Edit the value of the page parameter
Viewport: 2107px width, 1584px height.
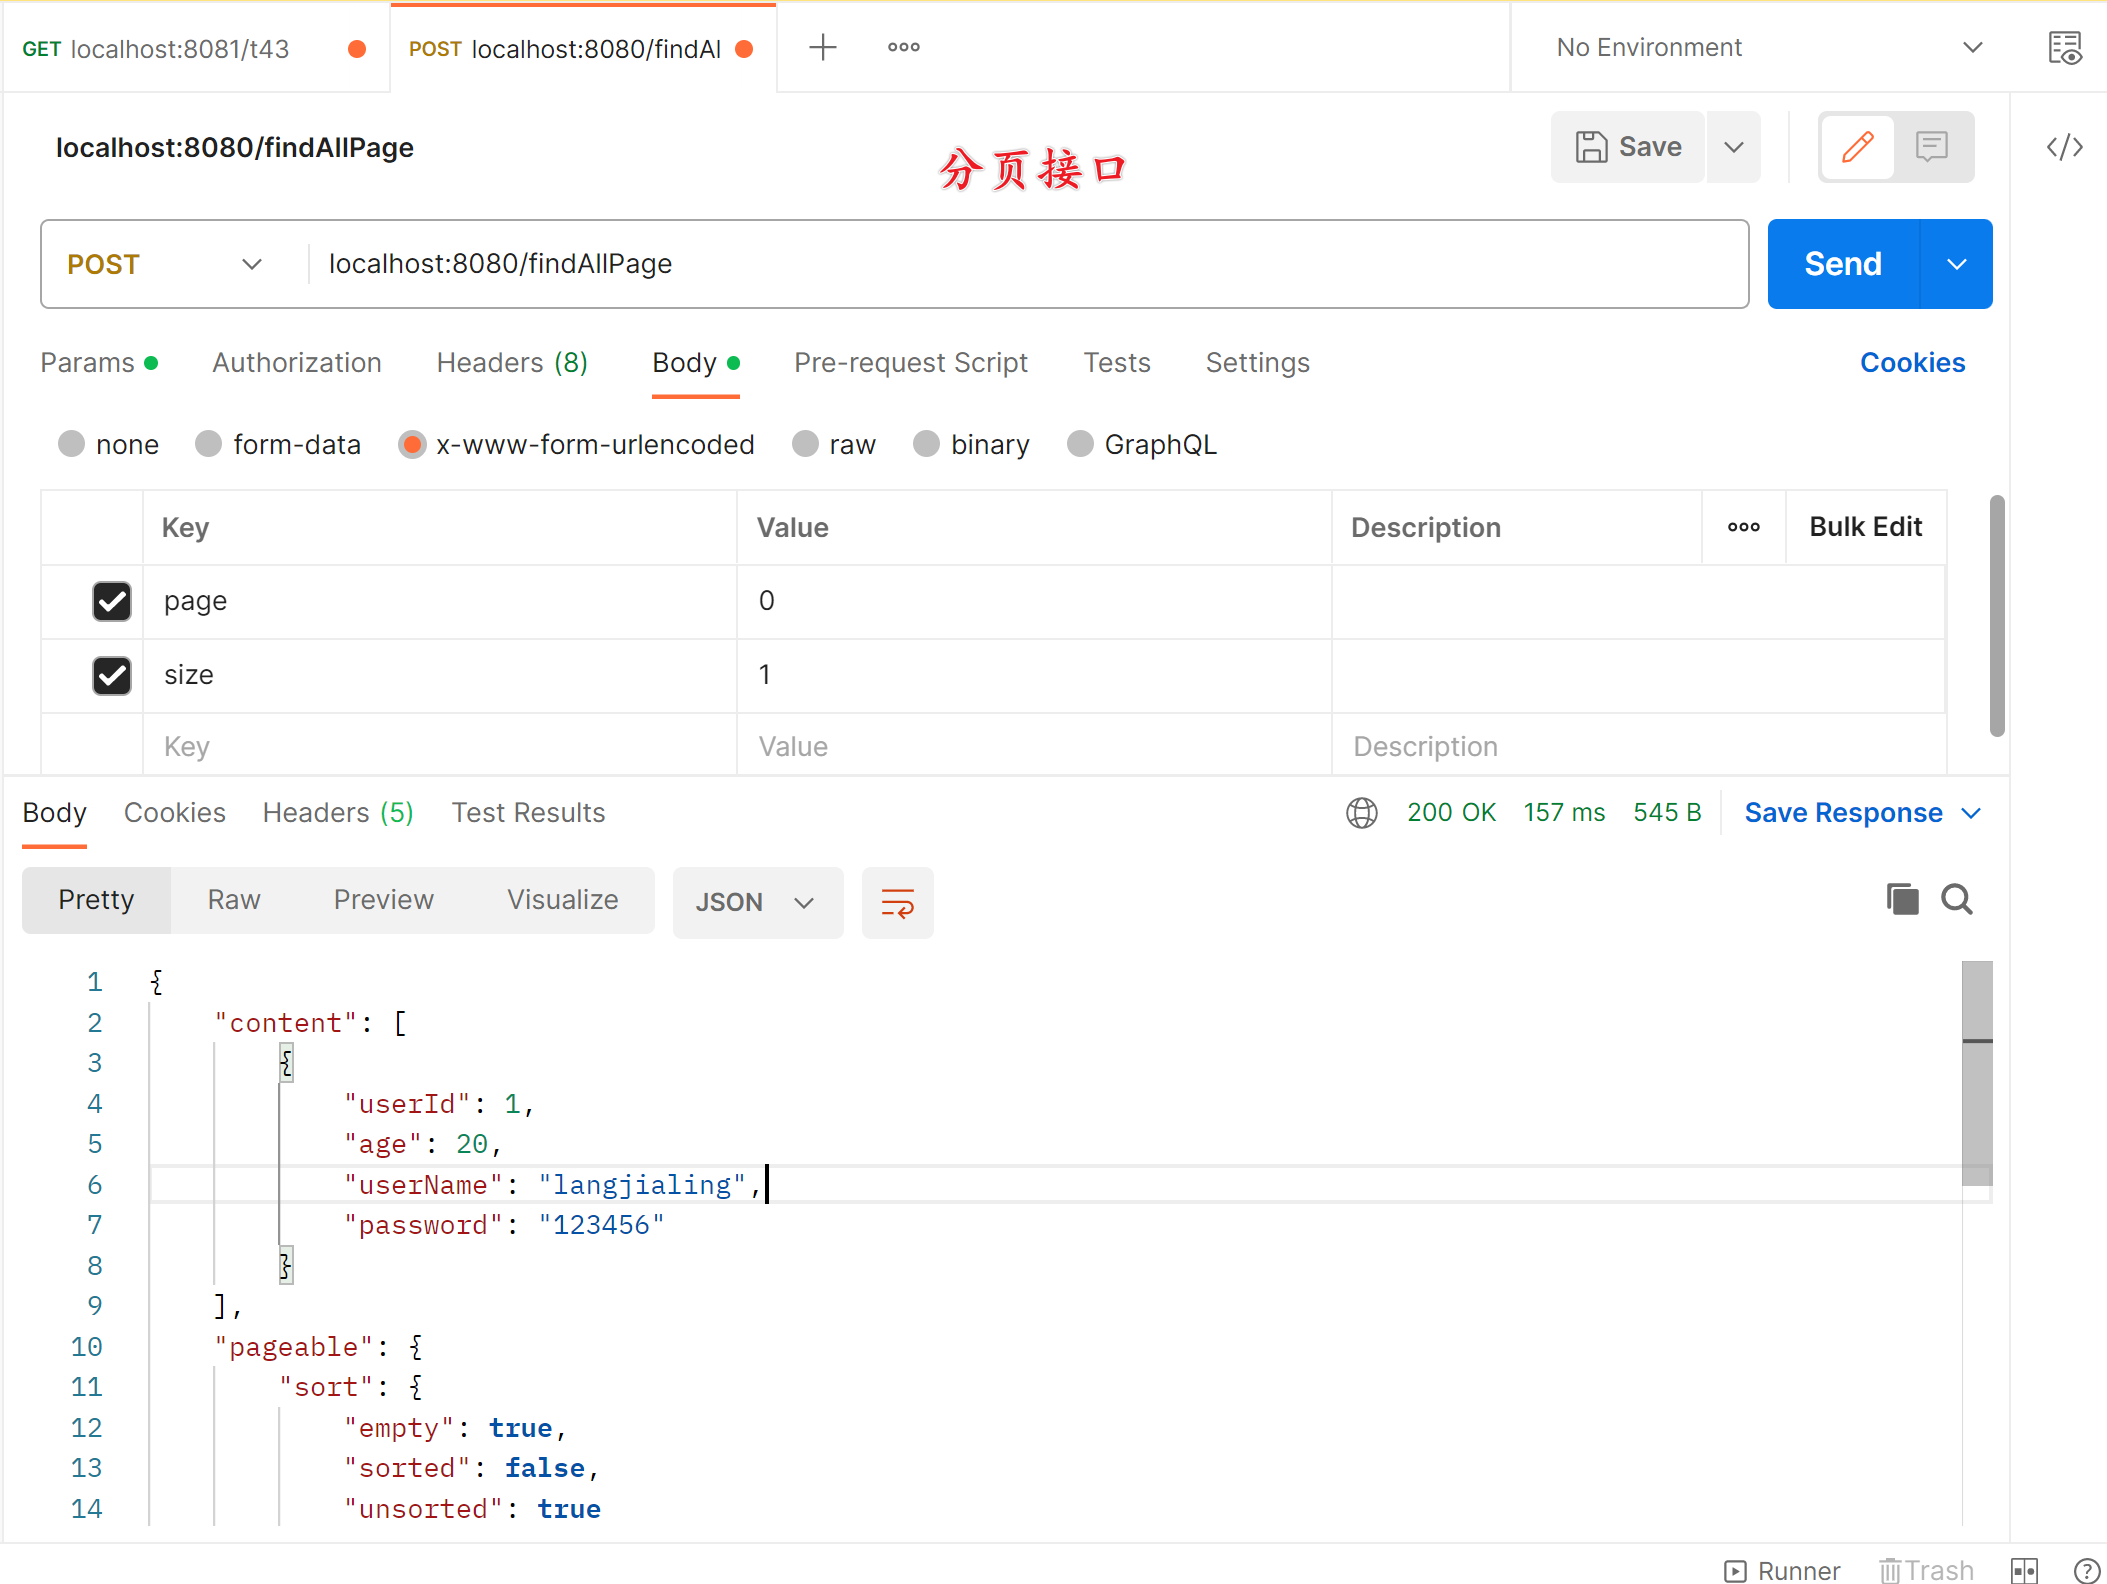[1034, 601]
